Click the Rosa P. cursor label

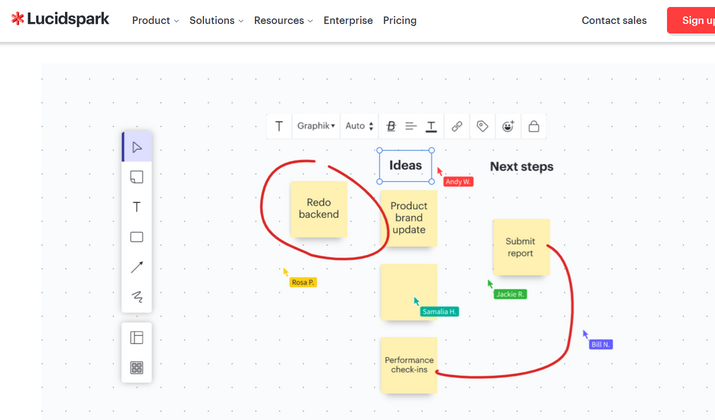tap(303, 282)
